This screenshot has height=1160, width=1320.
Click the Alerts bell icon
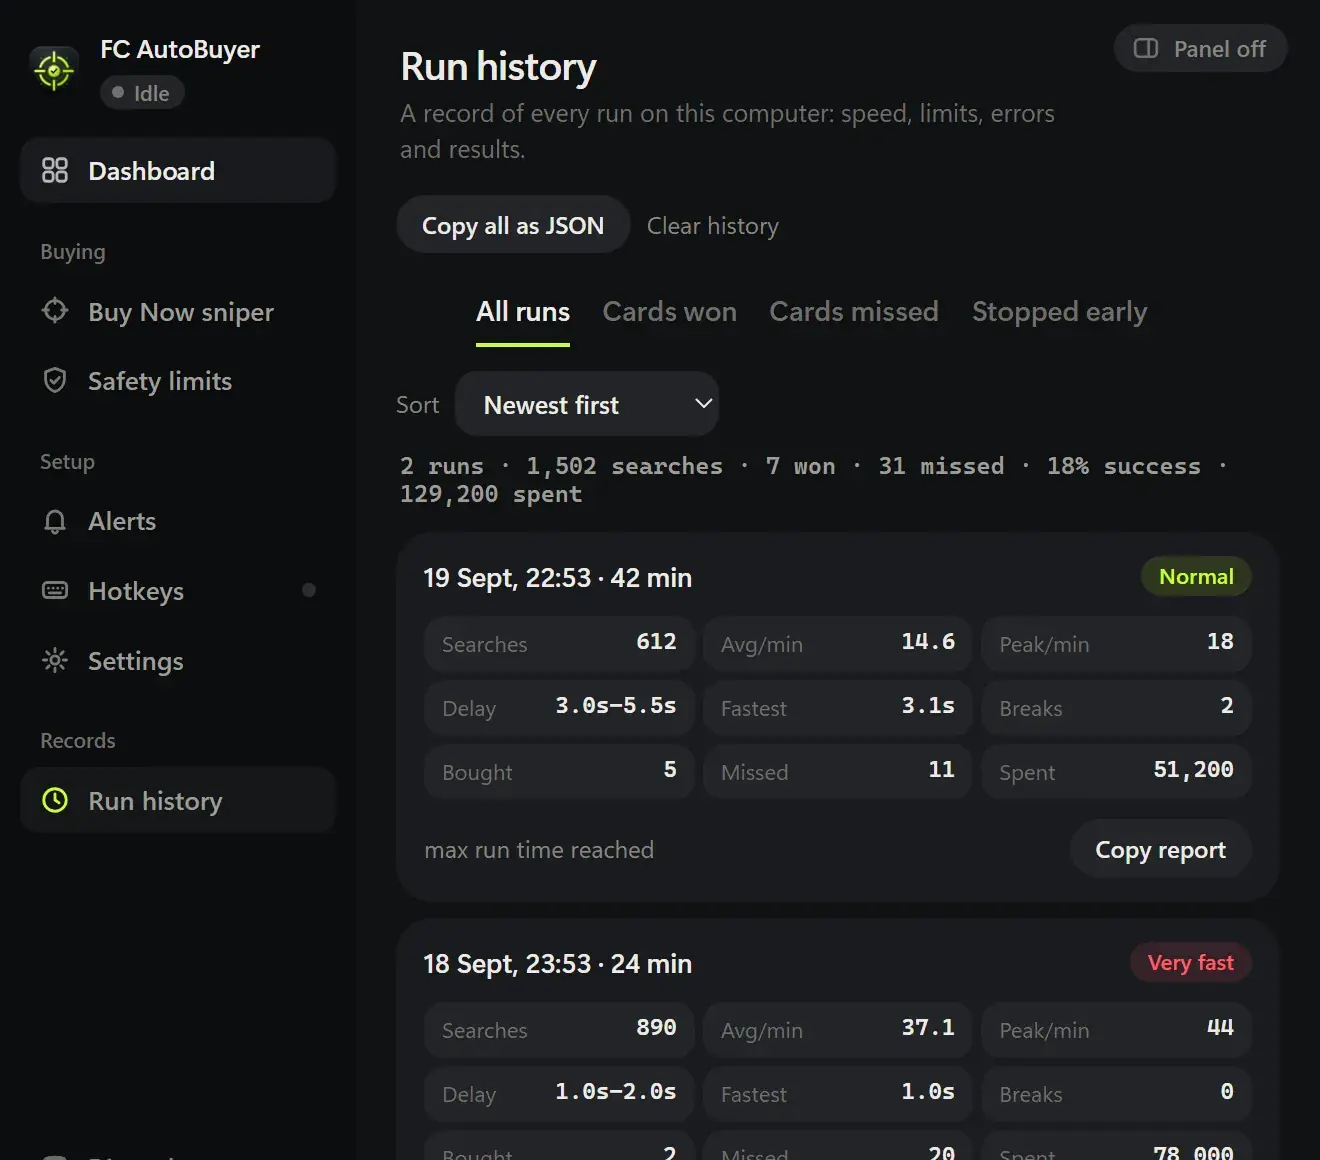point(55,521)
